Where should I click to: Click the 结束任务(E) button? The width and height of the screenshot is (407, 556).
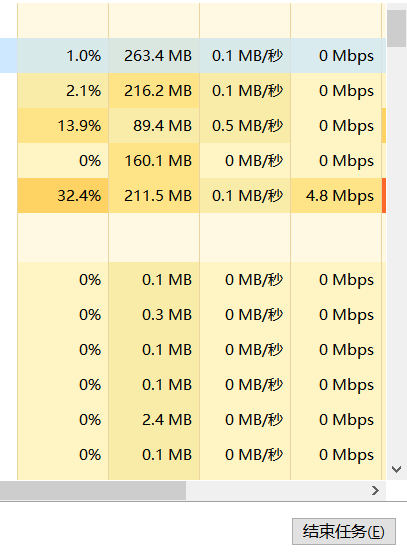pos(344,531)
